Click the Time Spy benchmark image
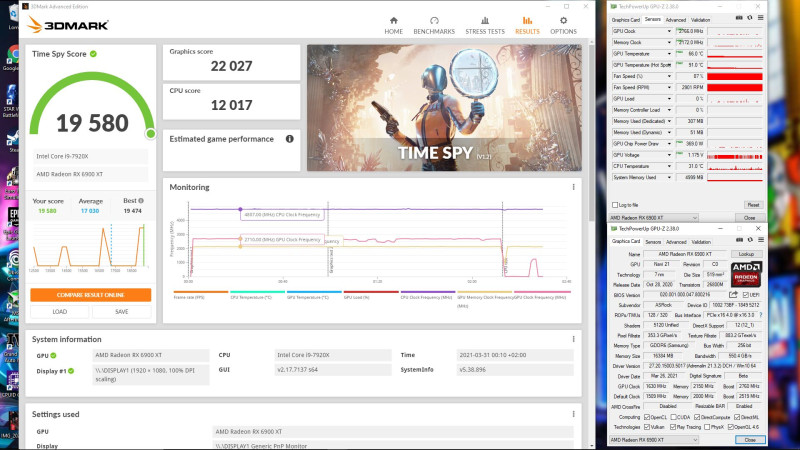 point(444,108)
